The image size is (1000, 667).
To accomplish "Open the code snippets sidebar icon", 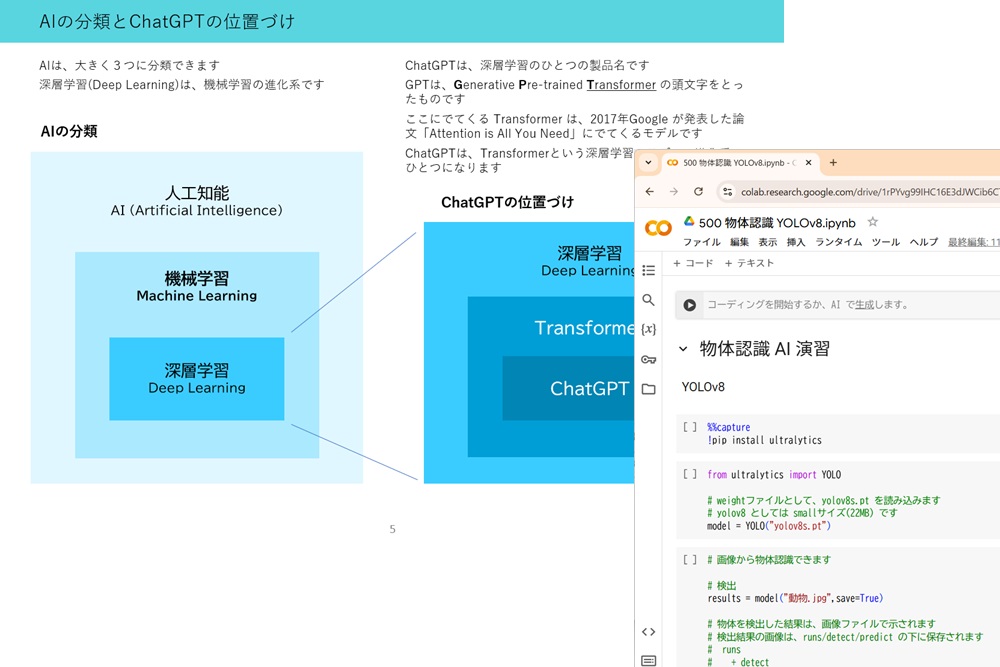I will [649, 632].
